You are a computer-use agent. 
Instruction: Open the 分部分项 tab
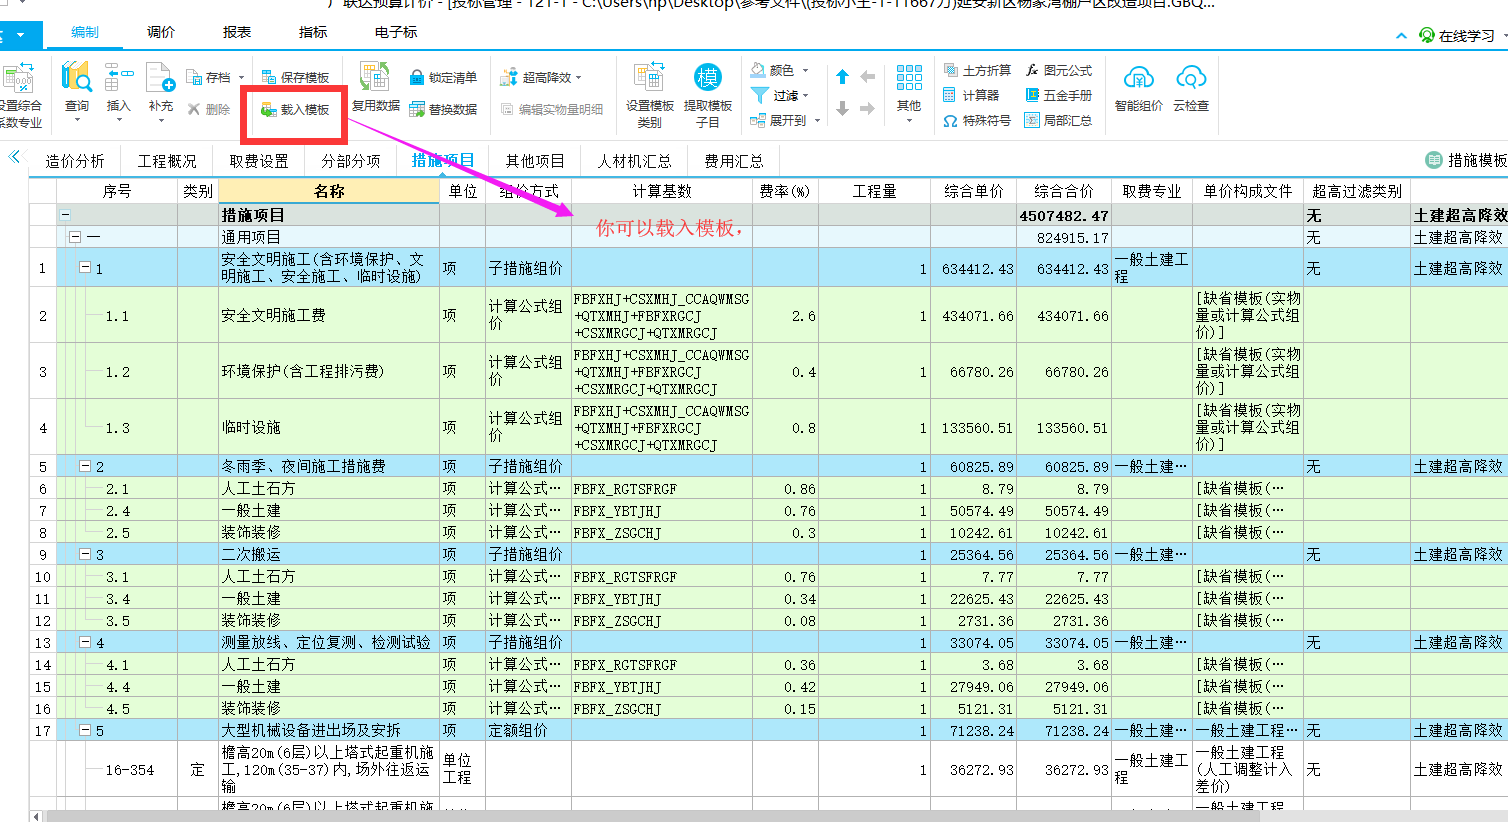tap(350, 160)
